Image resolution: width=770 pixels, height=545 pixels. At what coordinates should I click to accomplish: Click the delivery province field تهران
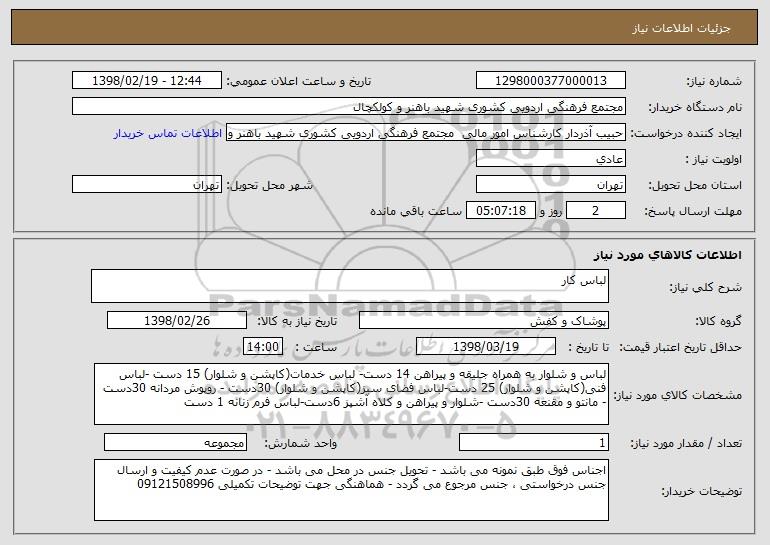point(550,185)
